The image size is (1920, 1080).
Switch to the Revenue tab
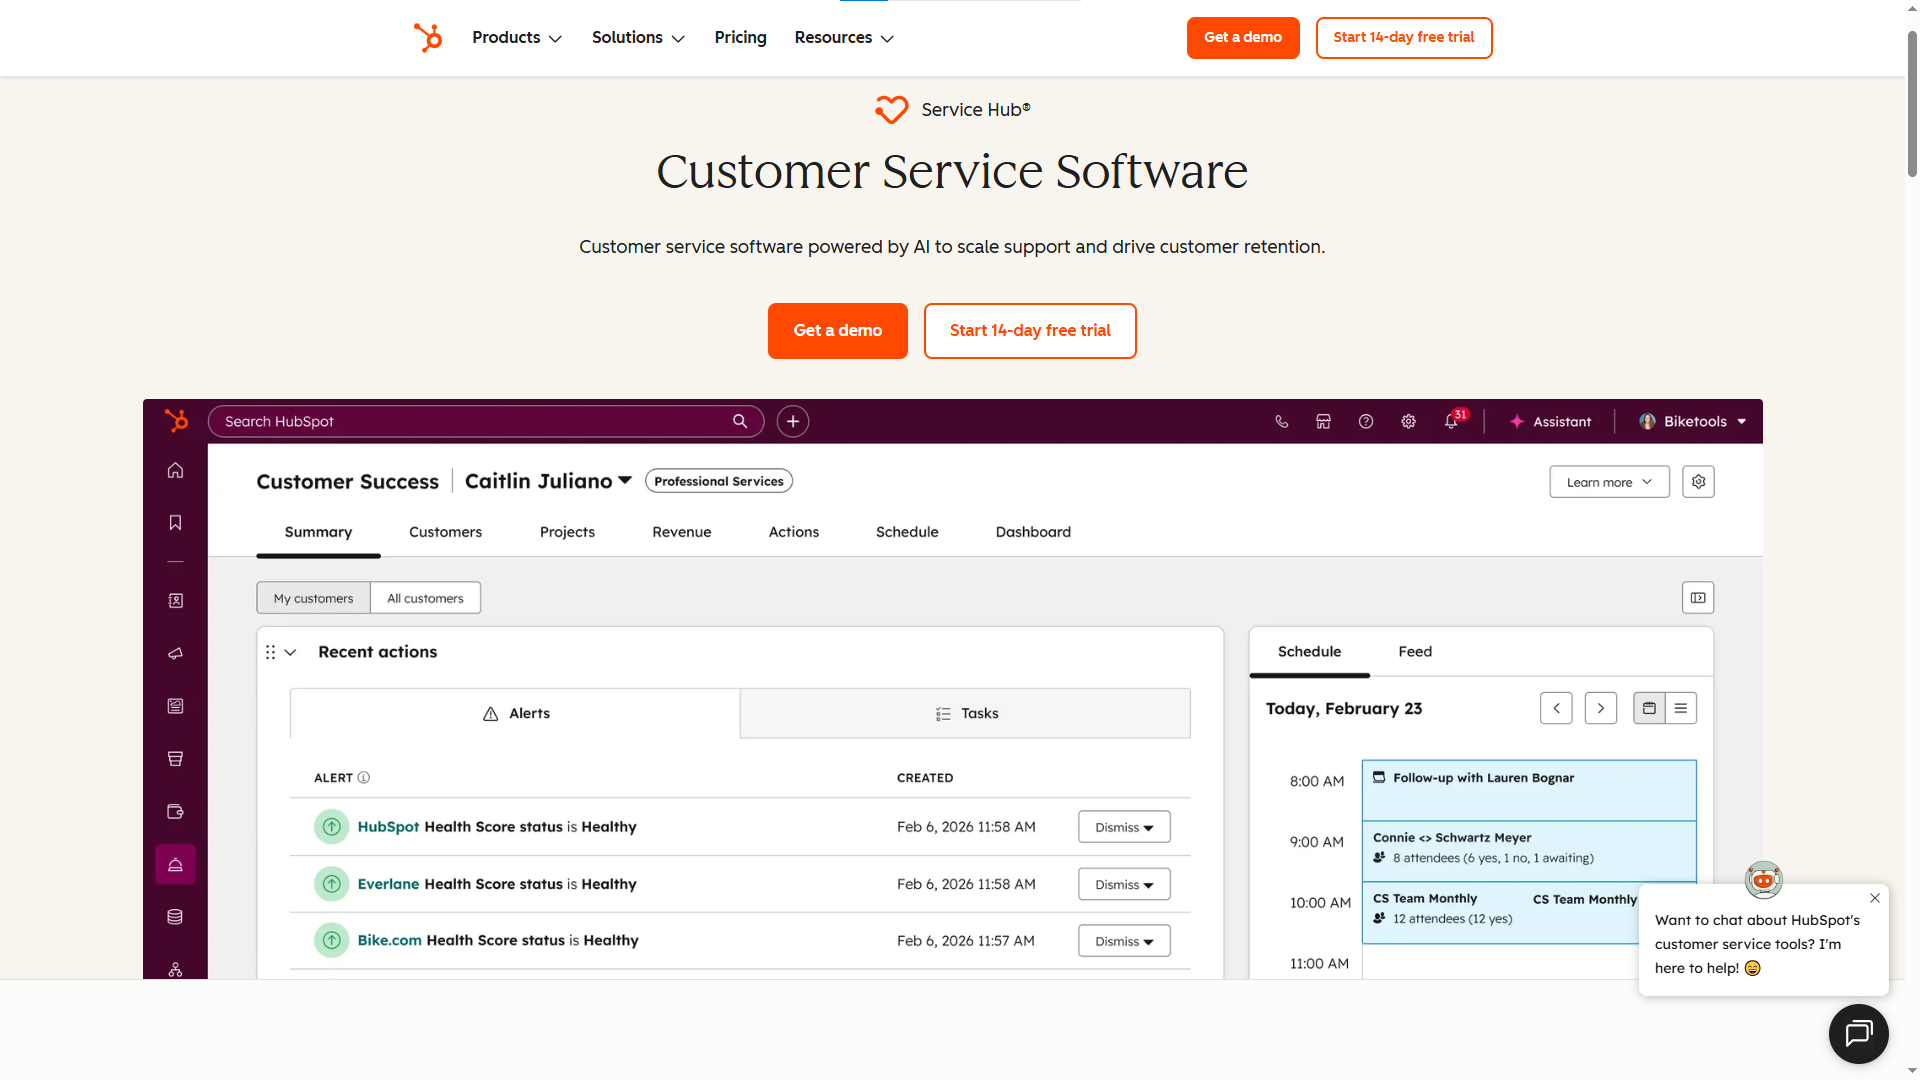(x=682, y=532)
